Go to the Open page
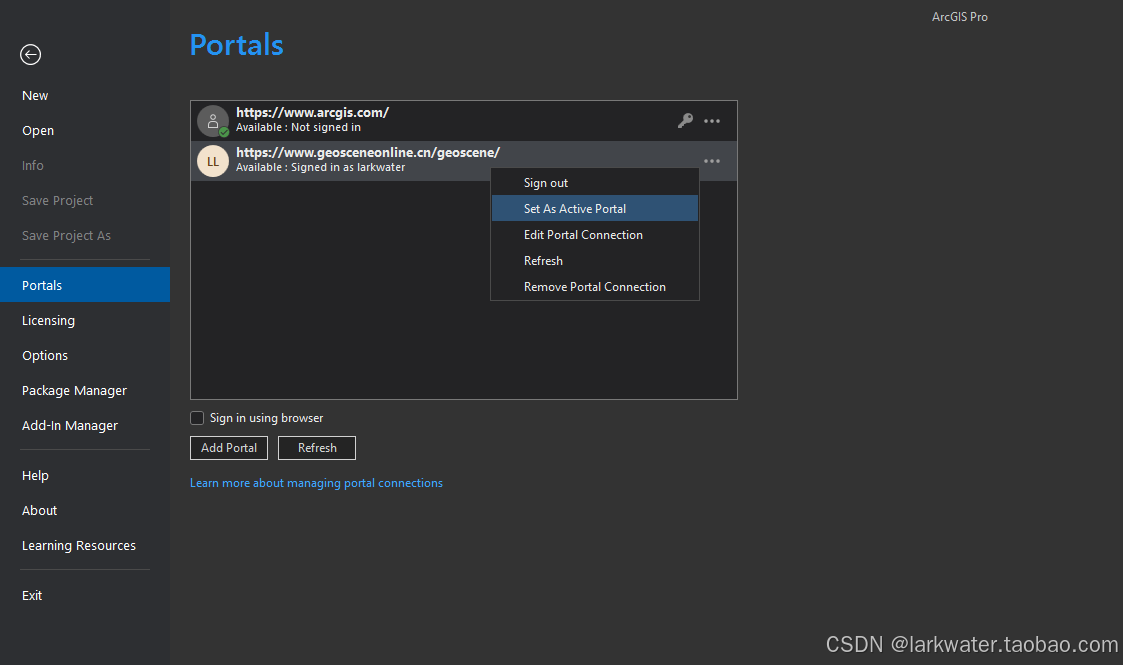The image size is (1123, 665). click(85, 130)
